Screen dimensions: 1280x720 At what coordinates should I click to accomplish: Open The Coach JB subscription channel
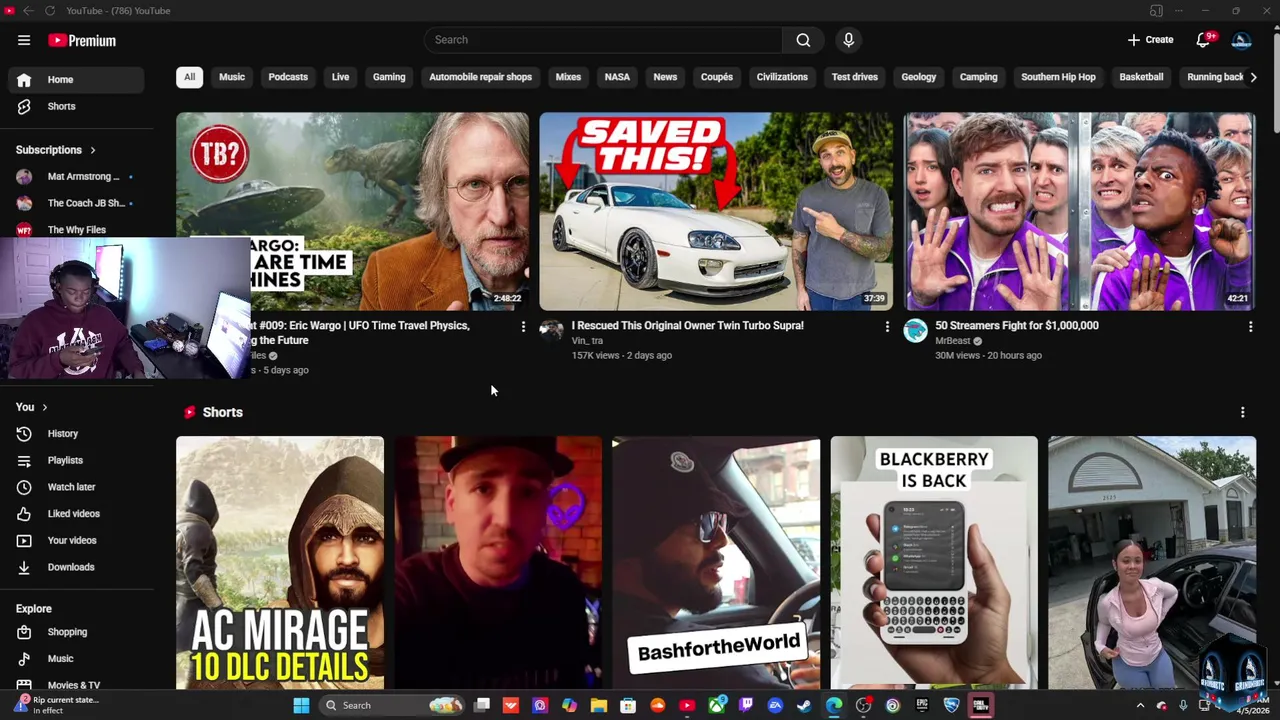pyautogui.click(x=76, y=203)
